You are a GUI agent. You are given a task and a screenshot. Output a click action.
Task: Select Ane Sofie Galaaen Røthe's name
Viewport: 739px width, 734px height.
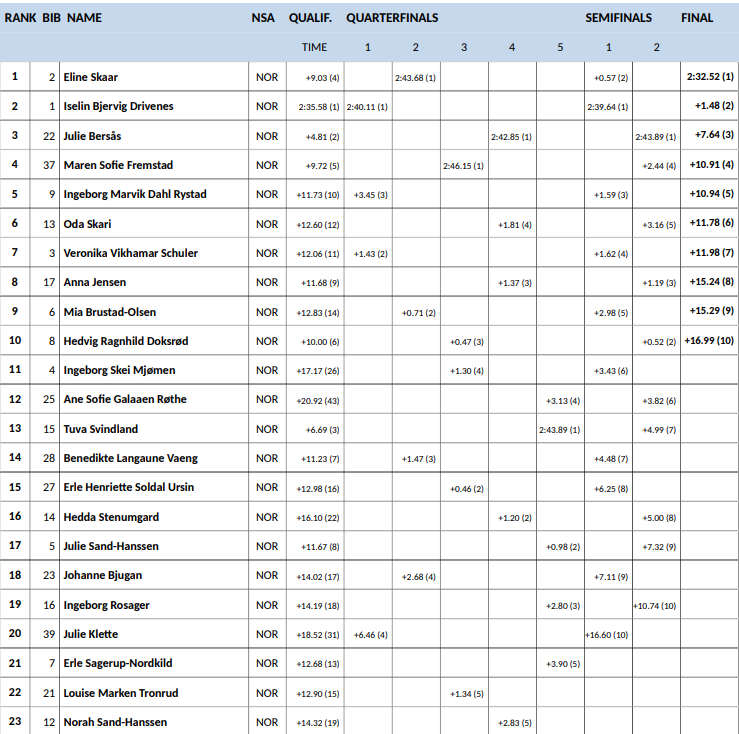125,400
